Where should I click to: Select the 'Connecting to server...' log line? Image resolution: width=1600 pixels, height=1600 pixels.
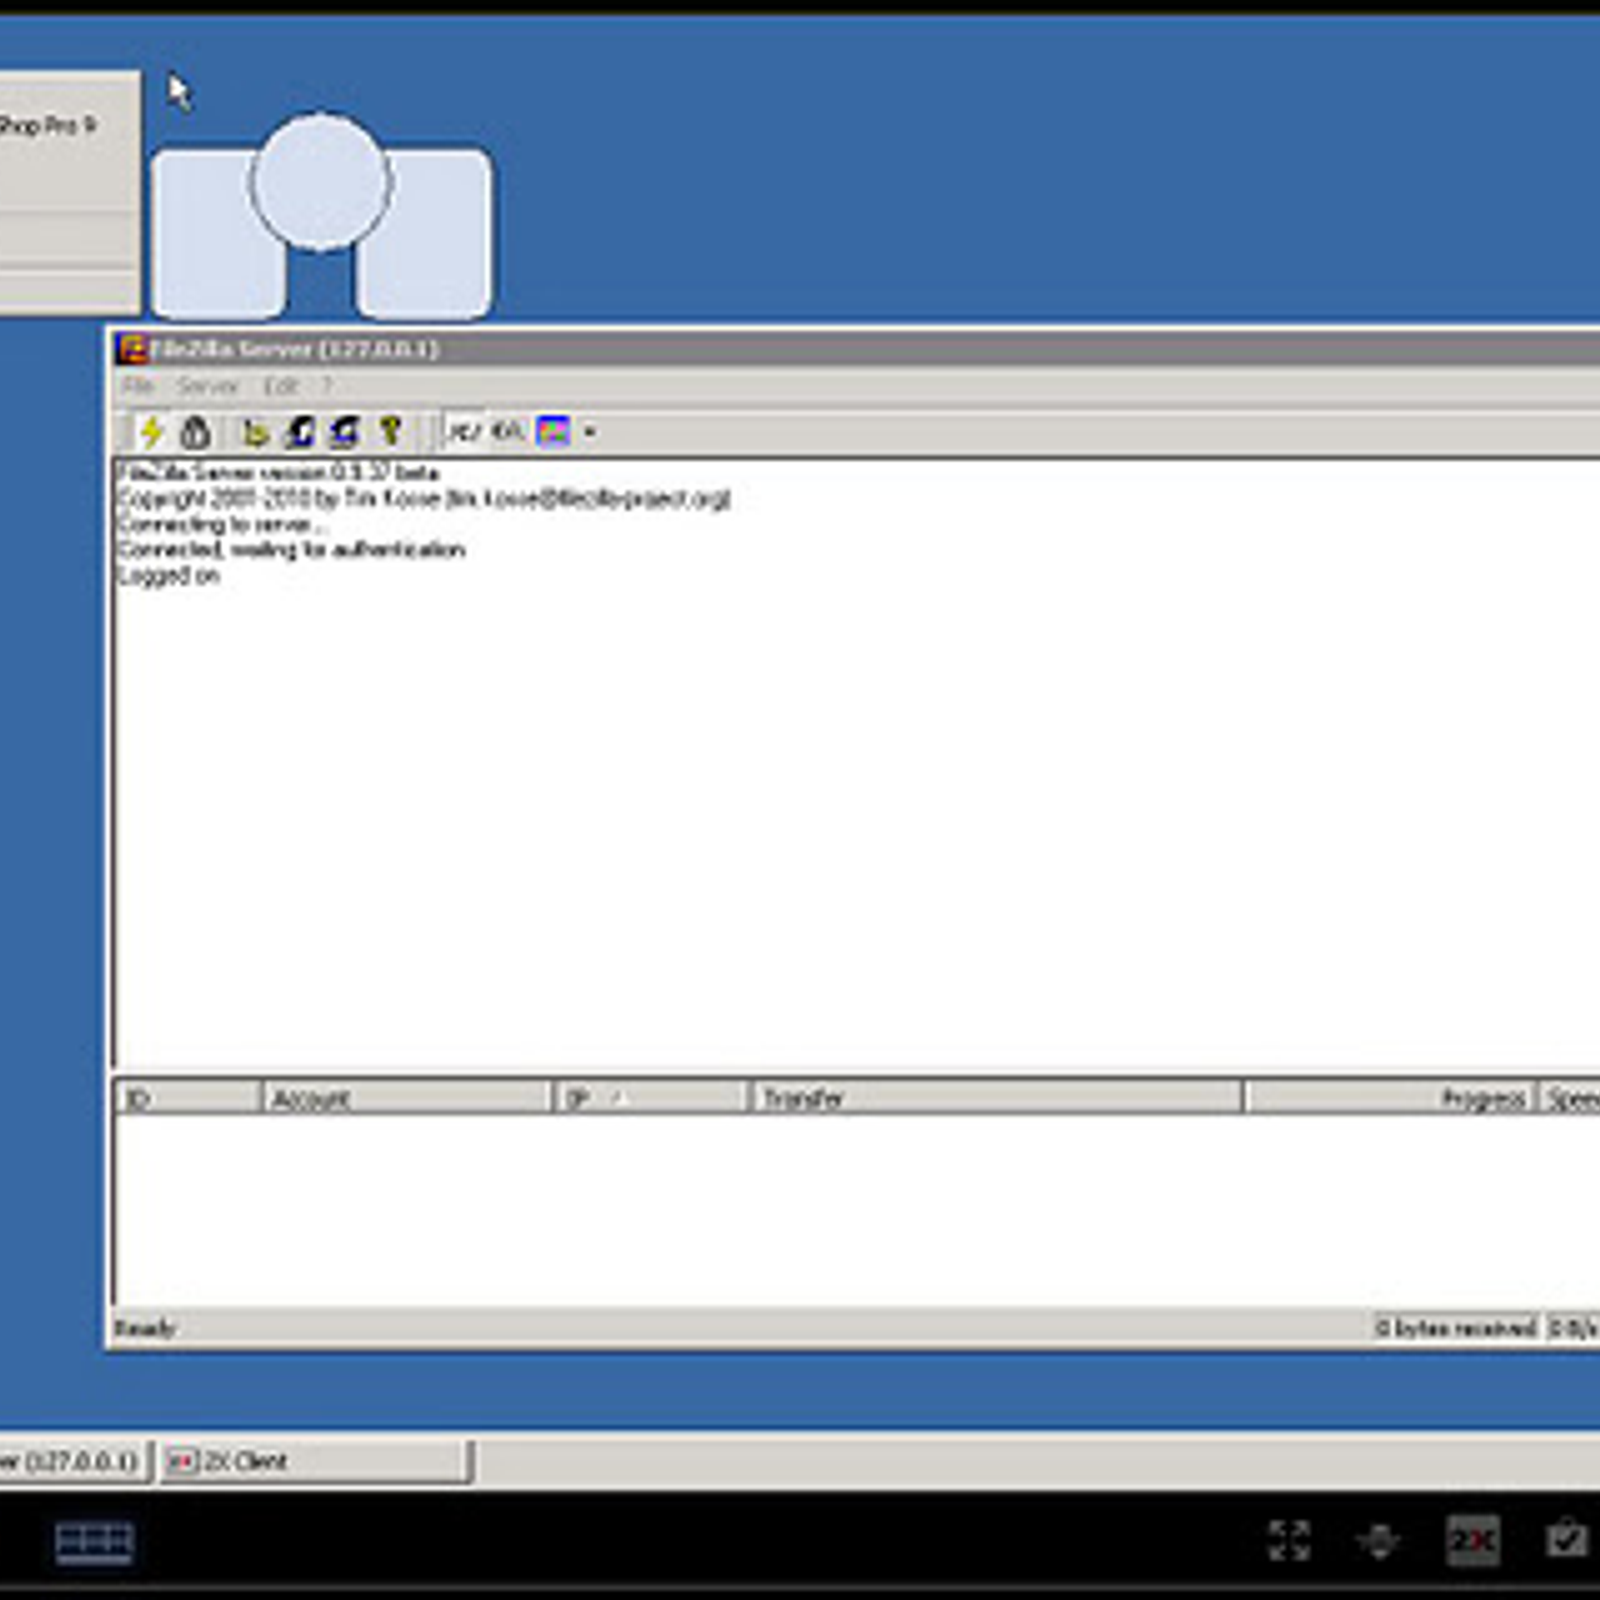tap(222, 524)
